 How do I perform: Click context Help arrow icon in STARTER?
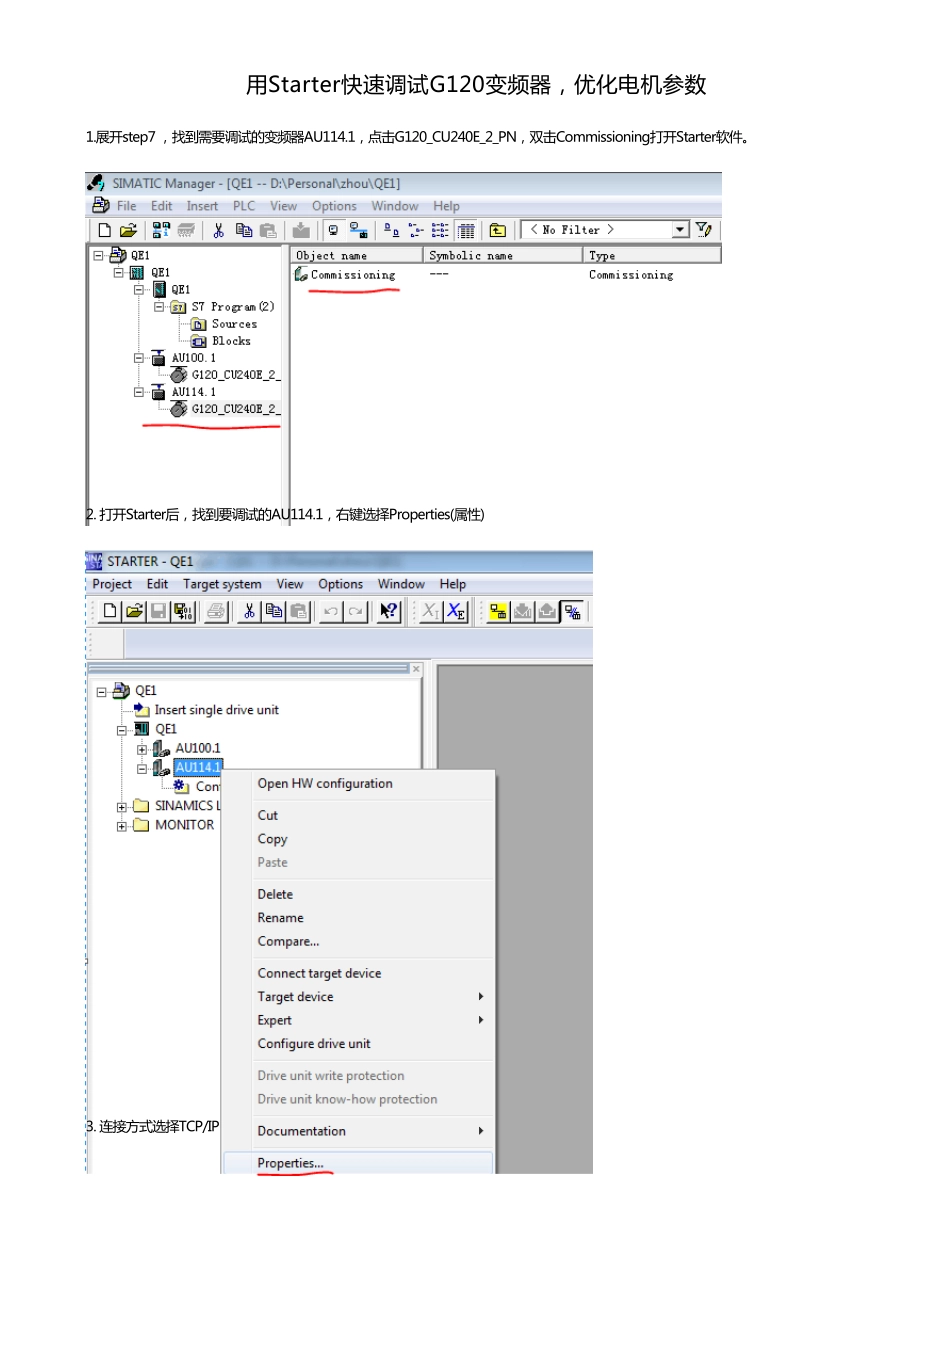pyautogui.click(x=388, y=611)
